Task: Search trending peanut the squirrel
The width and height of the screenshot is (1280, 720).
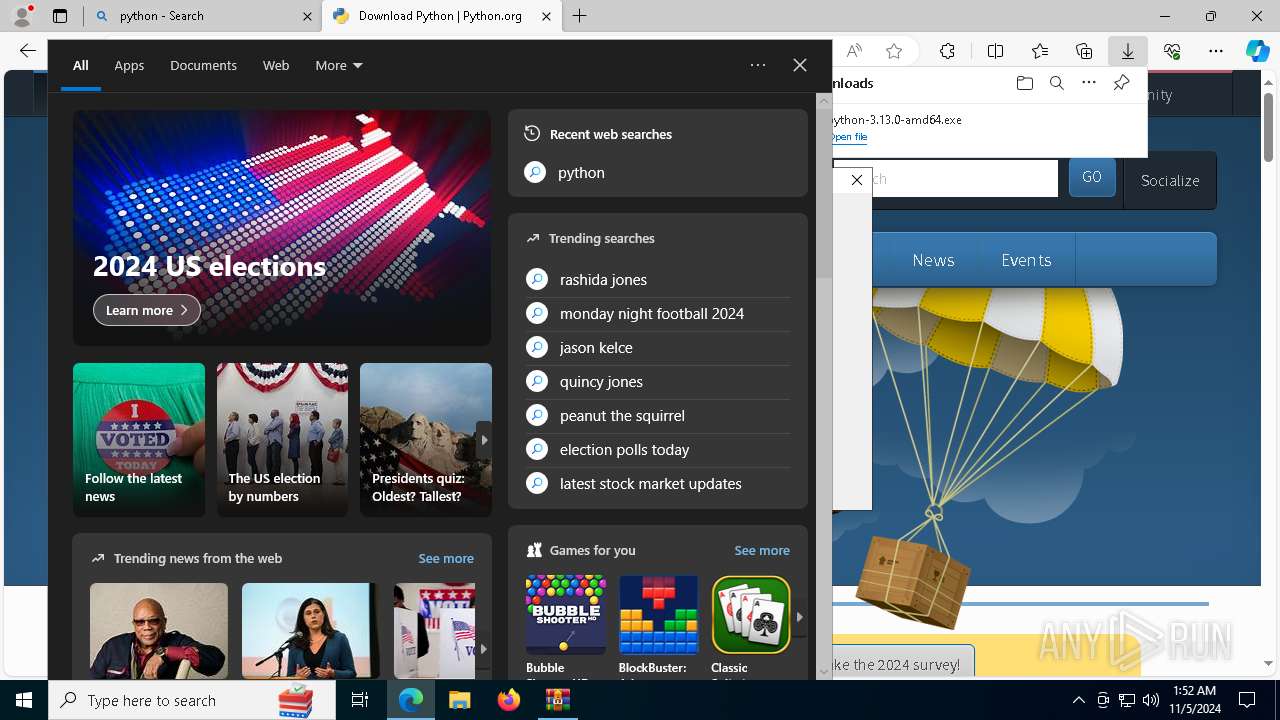Action: coord(657,415)
